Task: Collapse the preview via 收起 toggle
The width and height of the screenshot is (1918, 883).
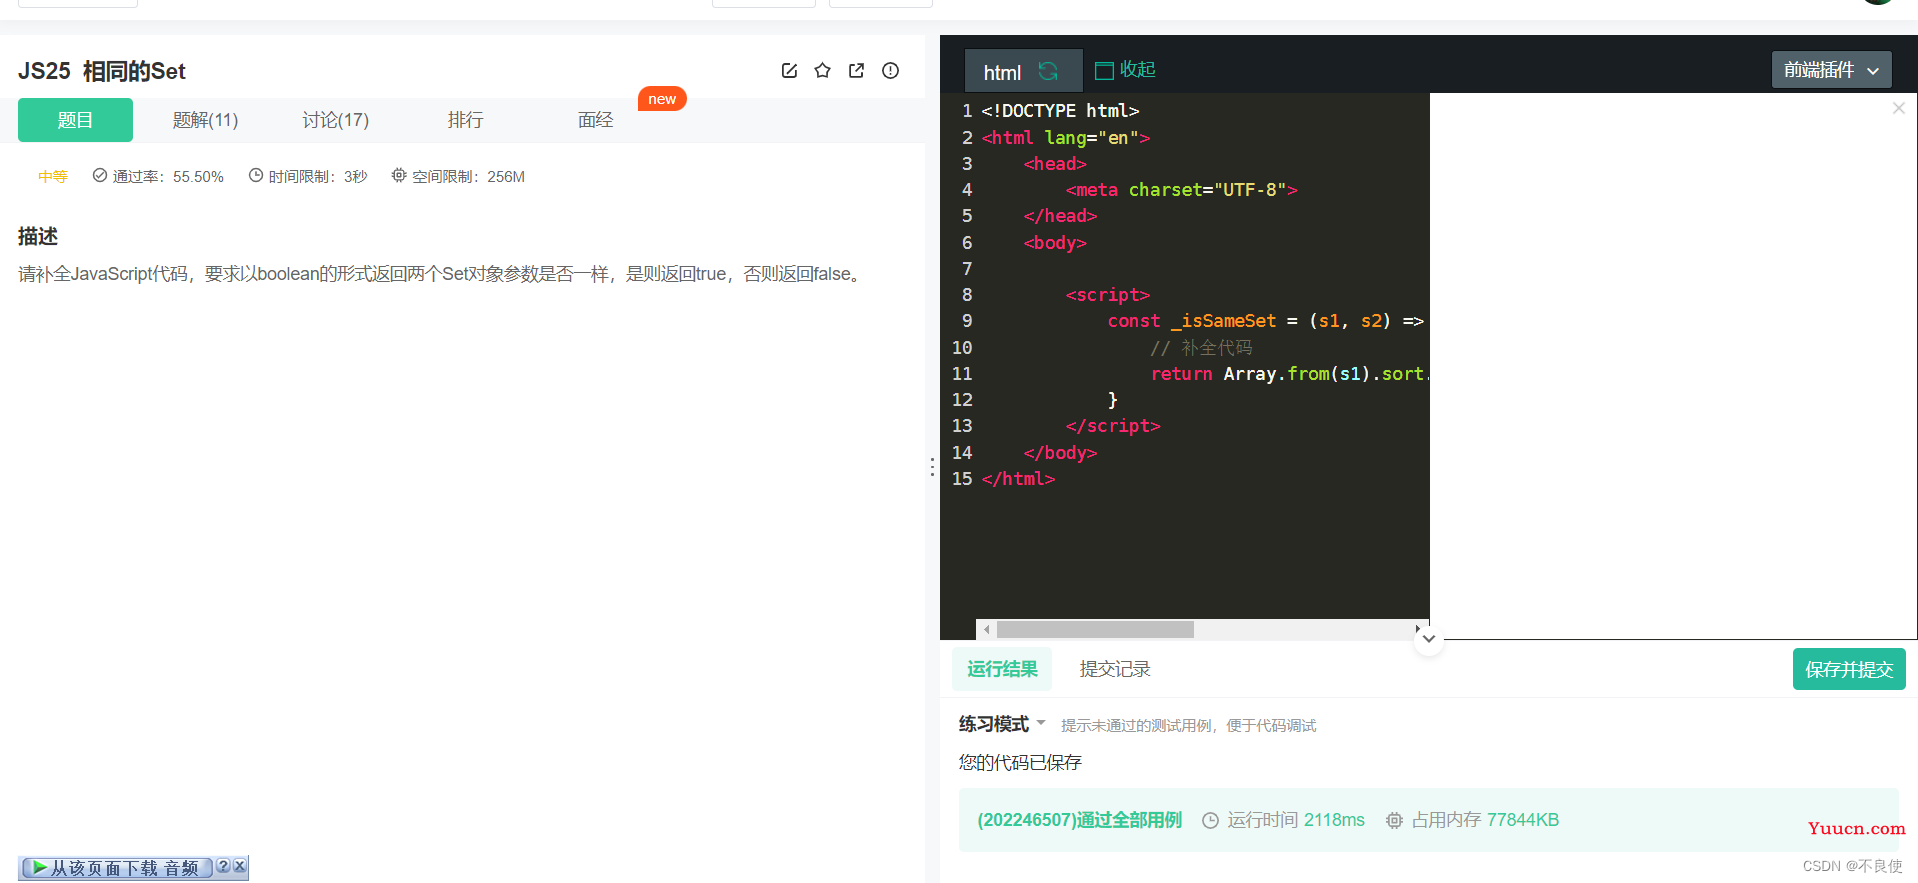Action: (x=1126, y=70)
